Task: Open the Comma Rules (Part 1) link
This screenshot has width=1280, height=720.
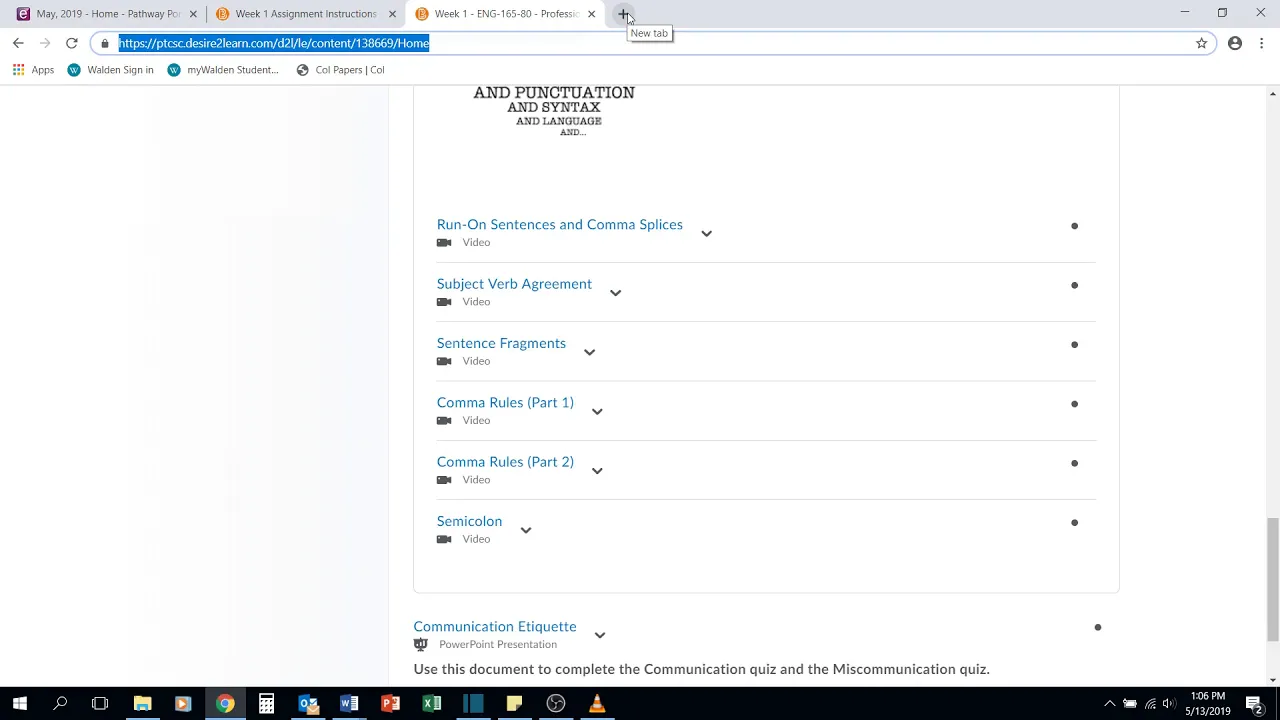Action: pyautogui.click(x=505, y=402)
